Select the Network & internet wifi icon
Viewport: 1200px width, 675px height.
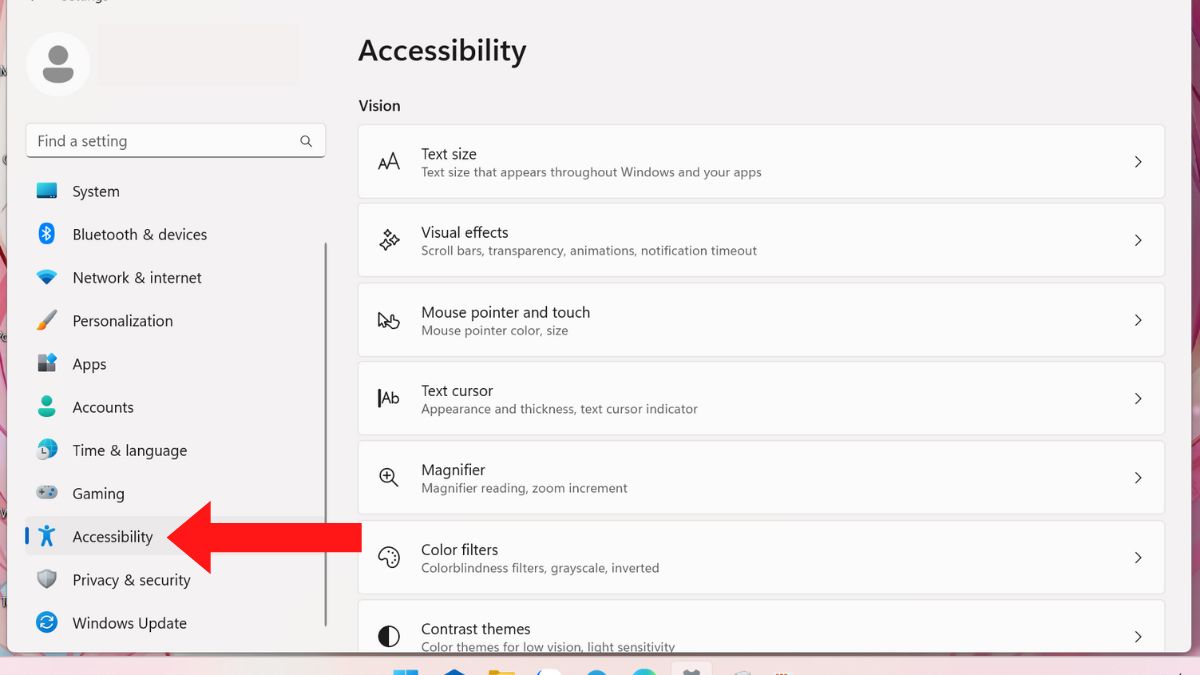tap(47, 277)
